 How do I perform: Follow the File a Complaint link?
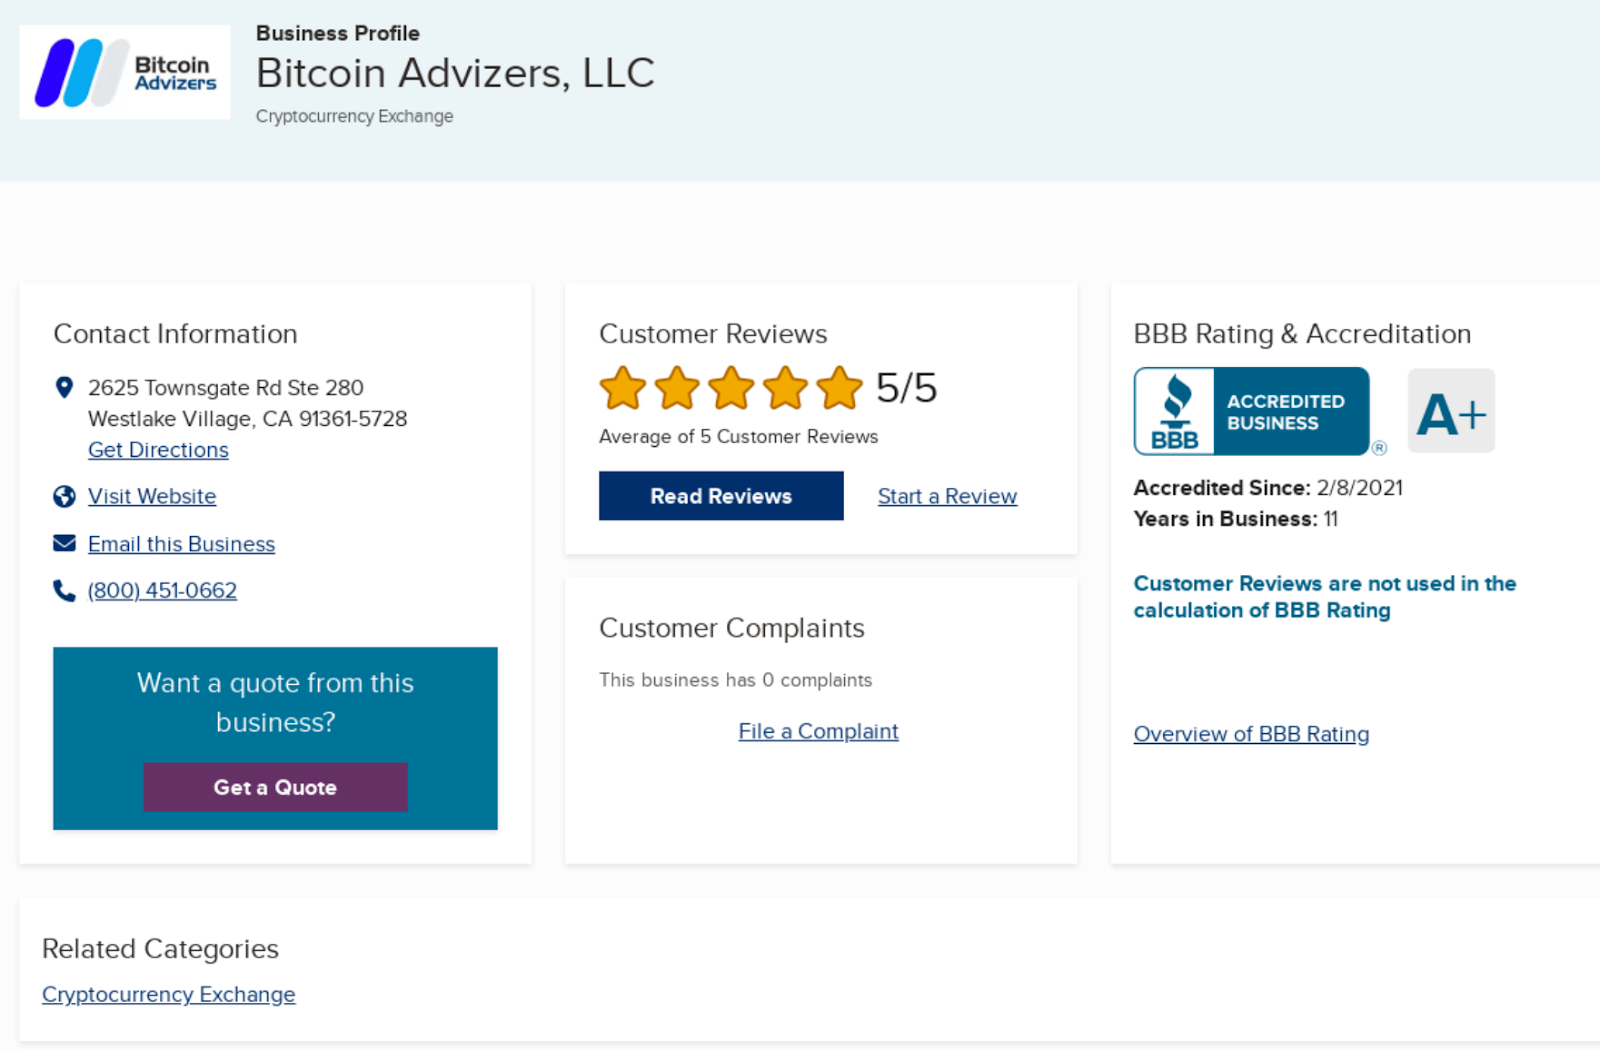(x=818, y=731)
